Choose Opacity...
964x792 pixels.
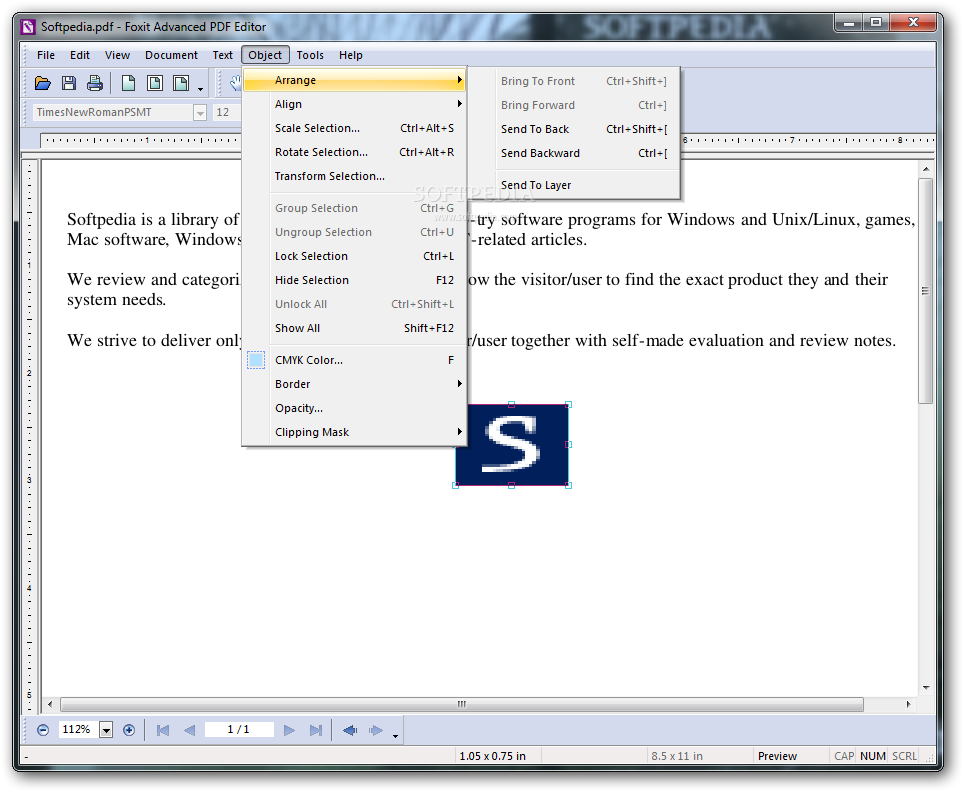(x=354, y=408)
